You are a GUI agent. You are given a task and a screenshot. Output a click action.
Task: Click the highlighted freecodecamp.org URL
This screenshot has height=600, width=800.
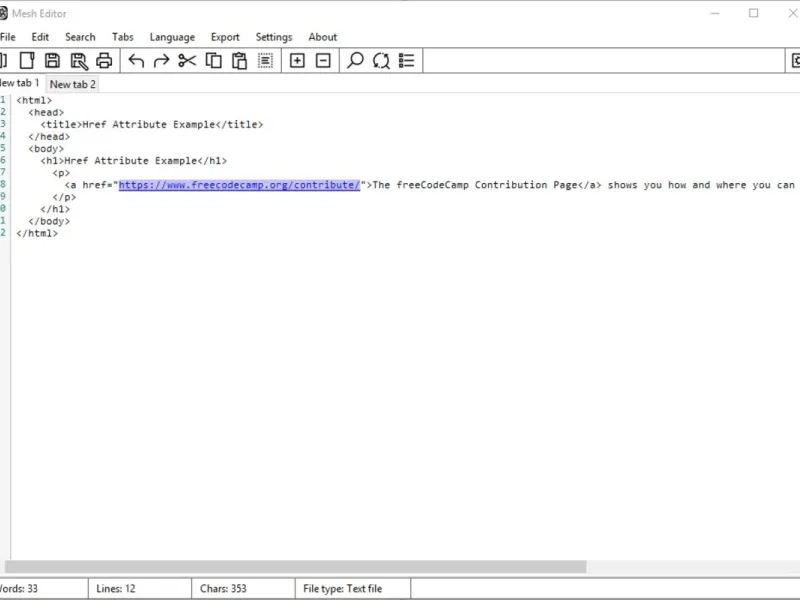tap(239, 185)
